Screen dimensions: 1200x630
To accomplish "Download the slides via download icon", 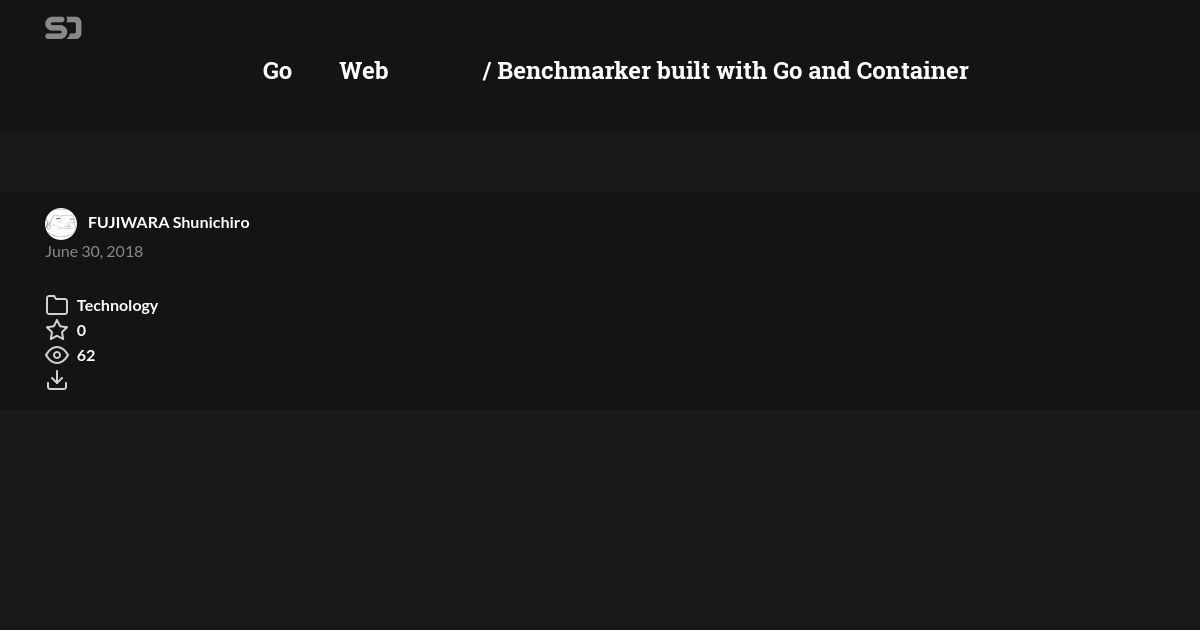I will coord(57,380).
